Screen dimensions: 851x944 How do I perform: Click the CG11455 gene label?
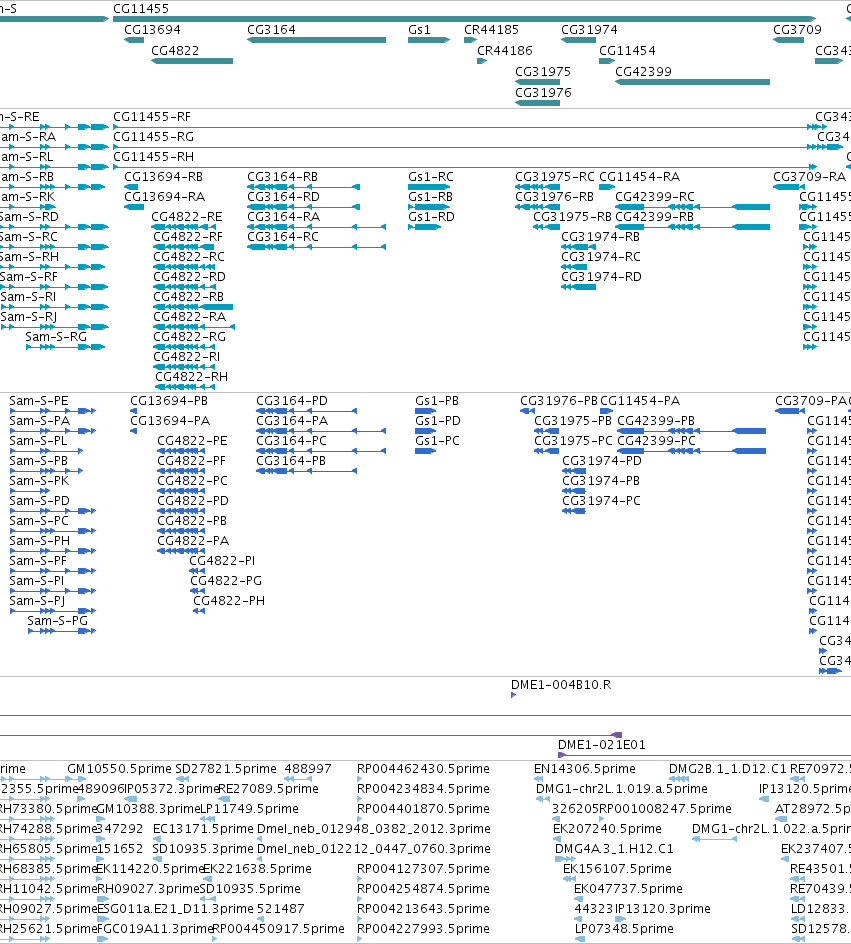(x=141, y=8)
